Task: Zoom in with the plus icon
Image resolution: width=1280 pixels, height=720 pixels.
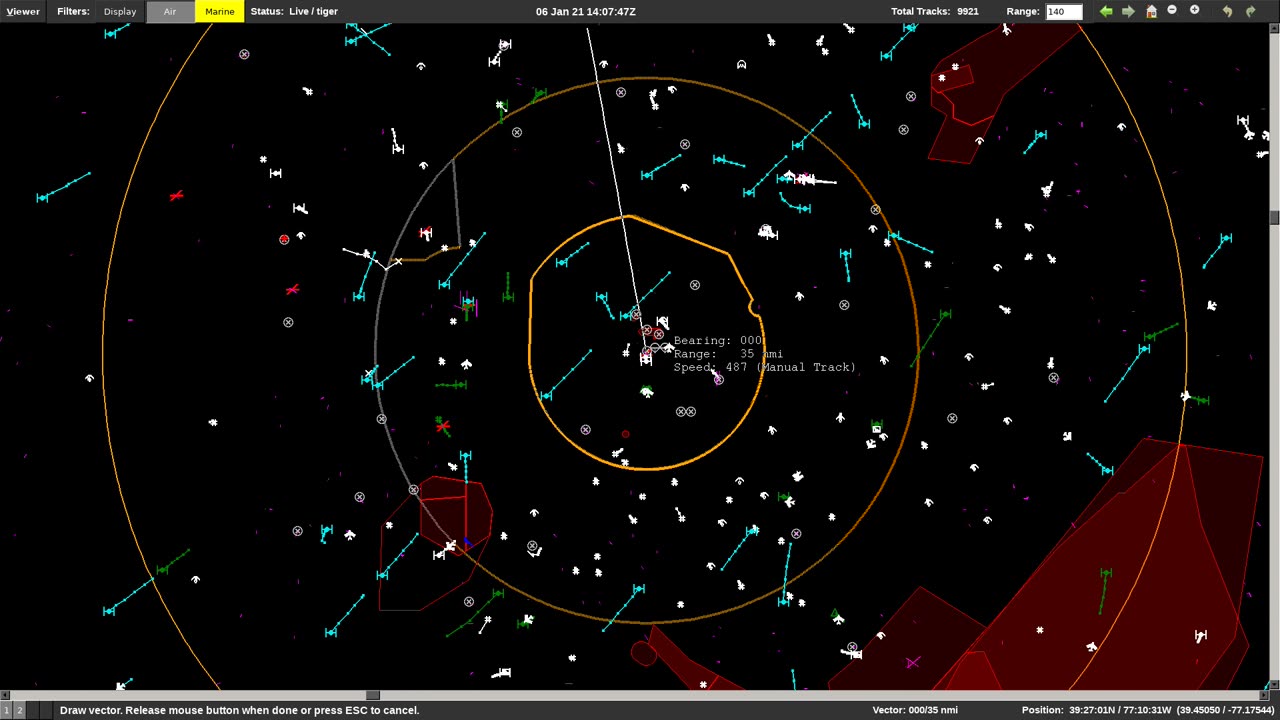Action: [x=1194, y=10]
